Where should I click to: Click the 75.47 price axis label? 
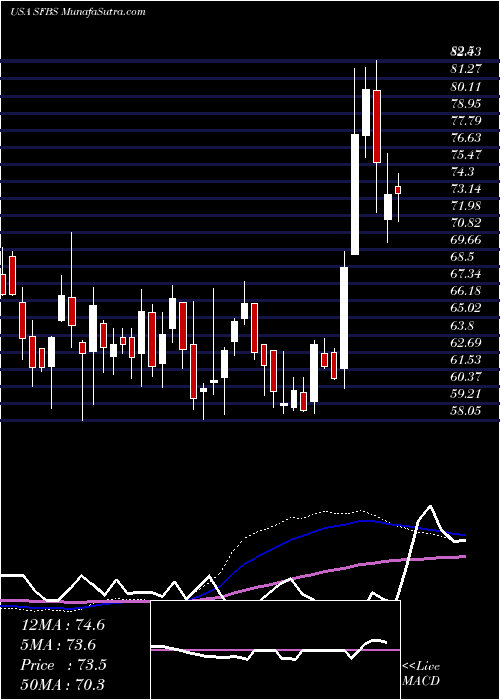pyautogui.click(x=466, y=154)
